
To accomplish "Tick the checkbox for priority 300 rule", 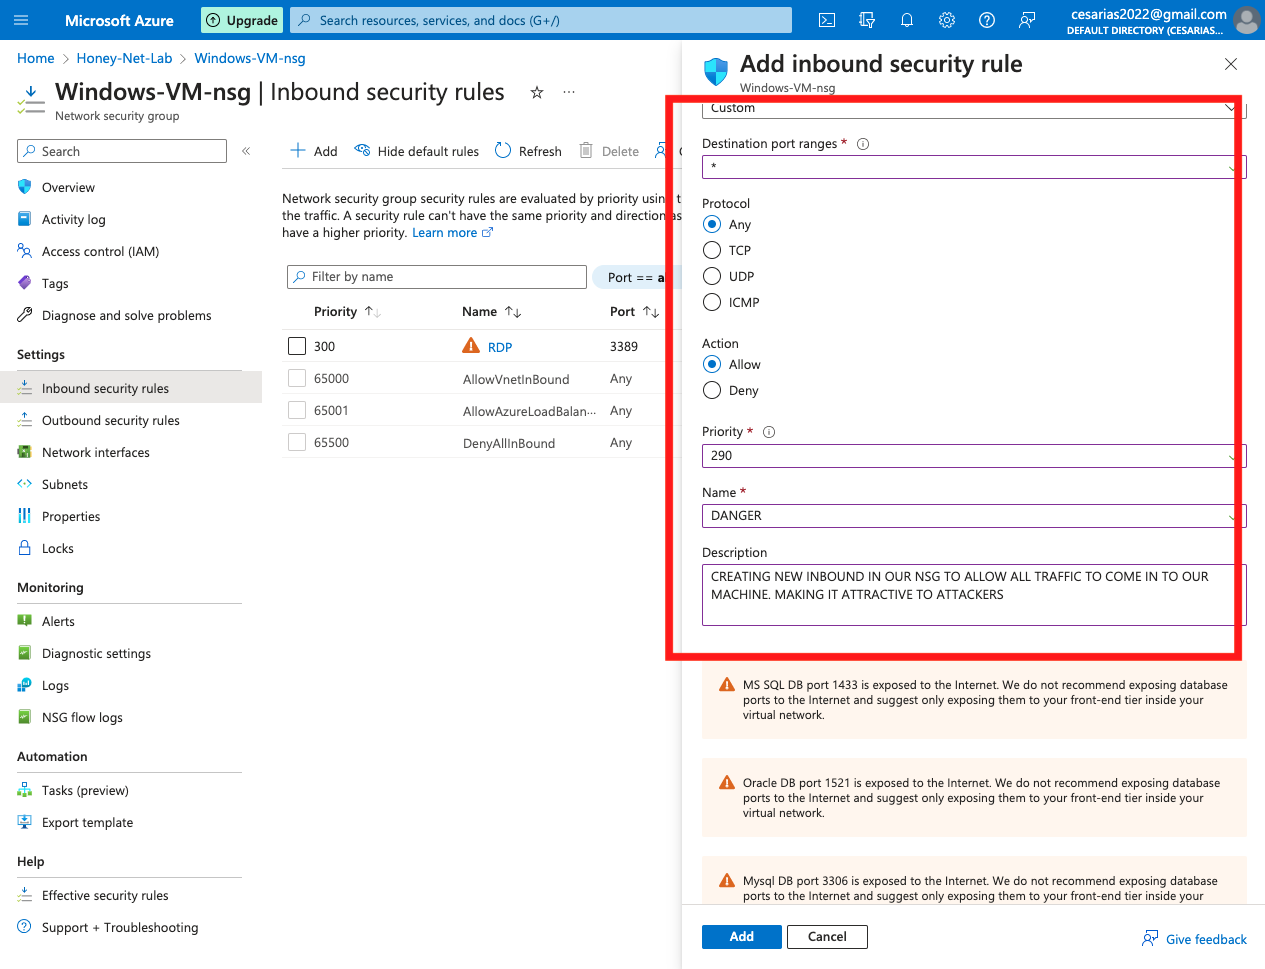I will pyautogui.click(x=297, y=346).
